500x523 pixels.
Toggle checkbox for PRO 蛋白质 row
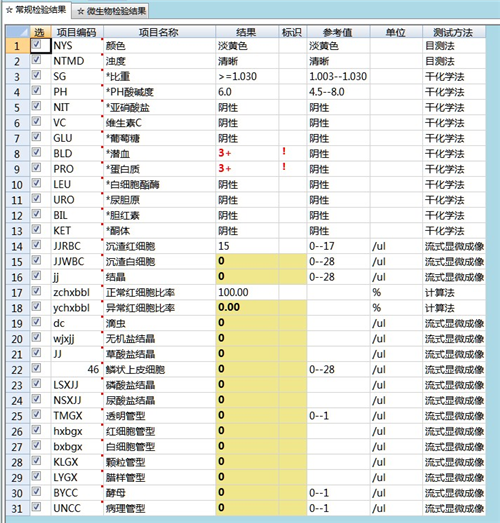(36, 168)
